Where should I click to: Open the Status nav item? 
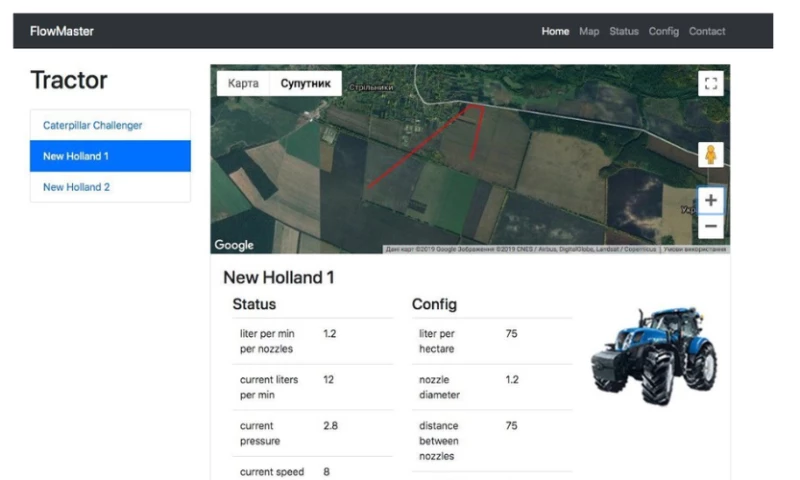click(623, 31)
